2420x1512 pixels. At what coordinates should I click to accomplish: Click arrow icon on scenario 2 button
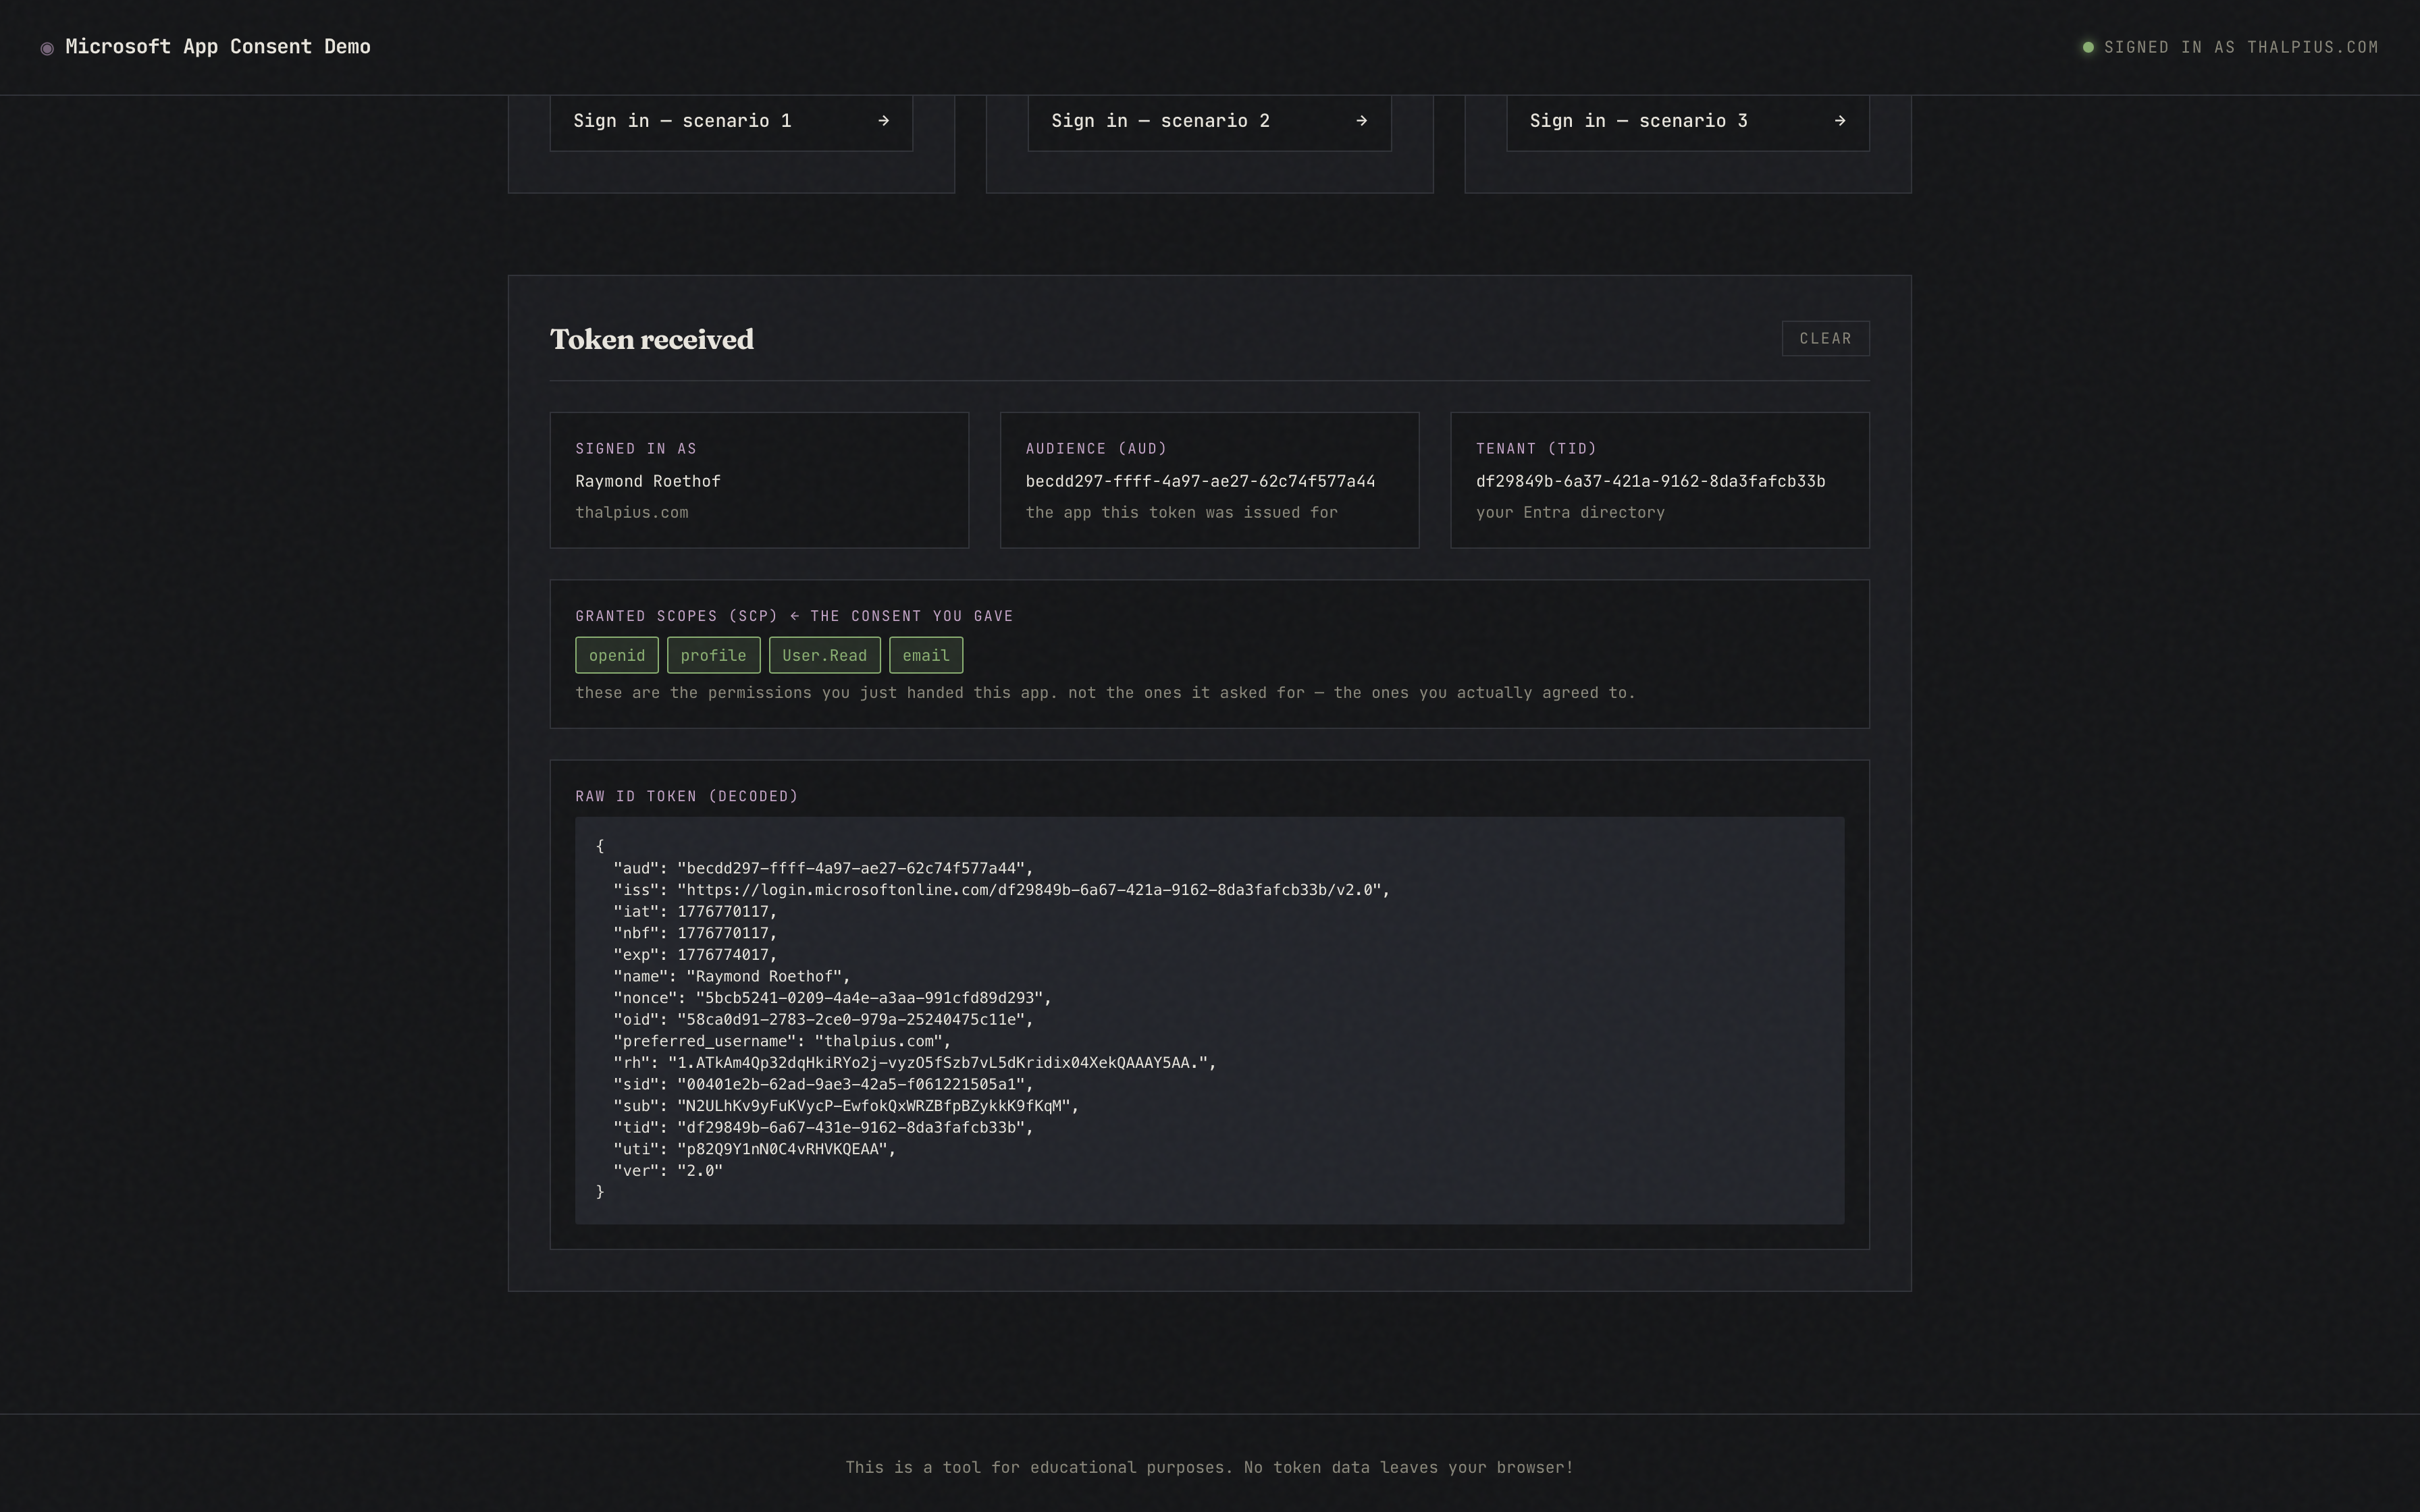1361,121
